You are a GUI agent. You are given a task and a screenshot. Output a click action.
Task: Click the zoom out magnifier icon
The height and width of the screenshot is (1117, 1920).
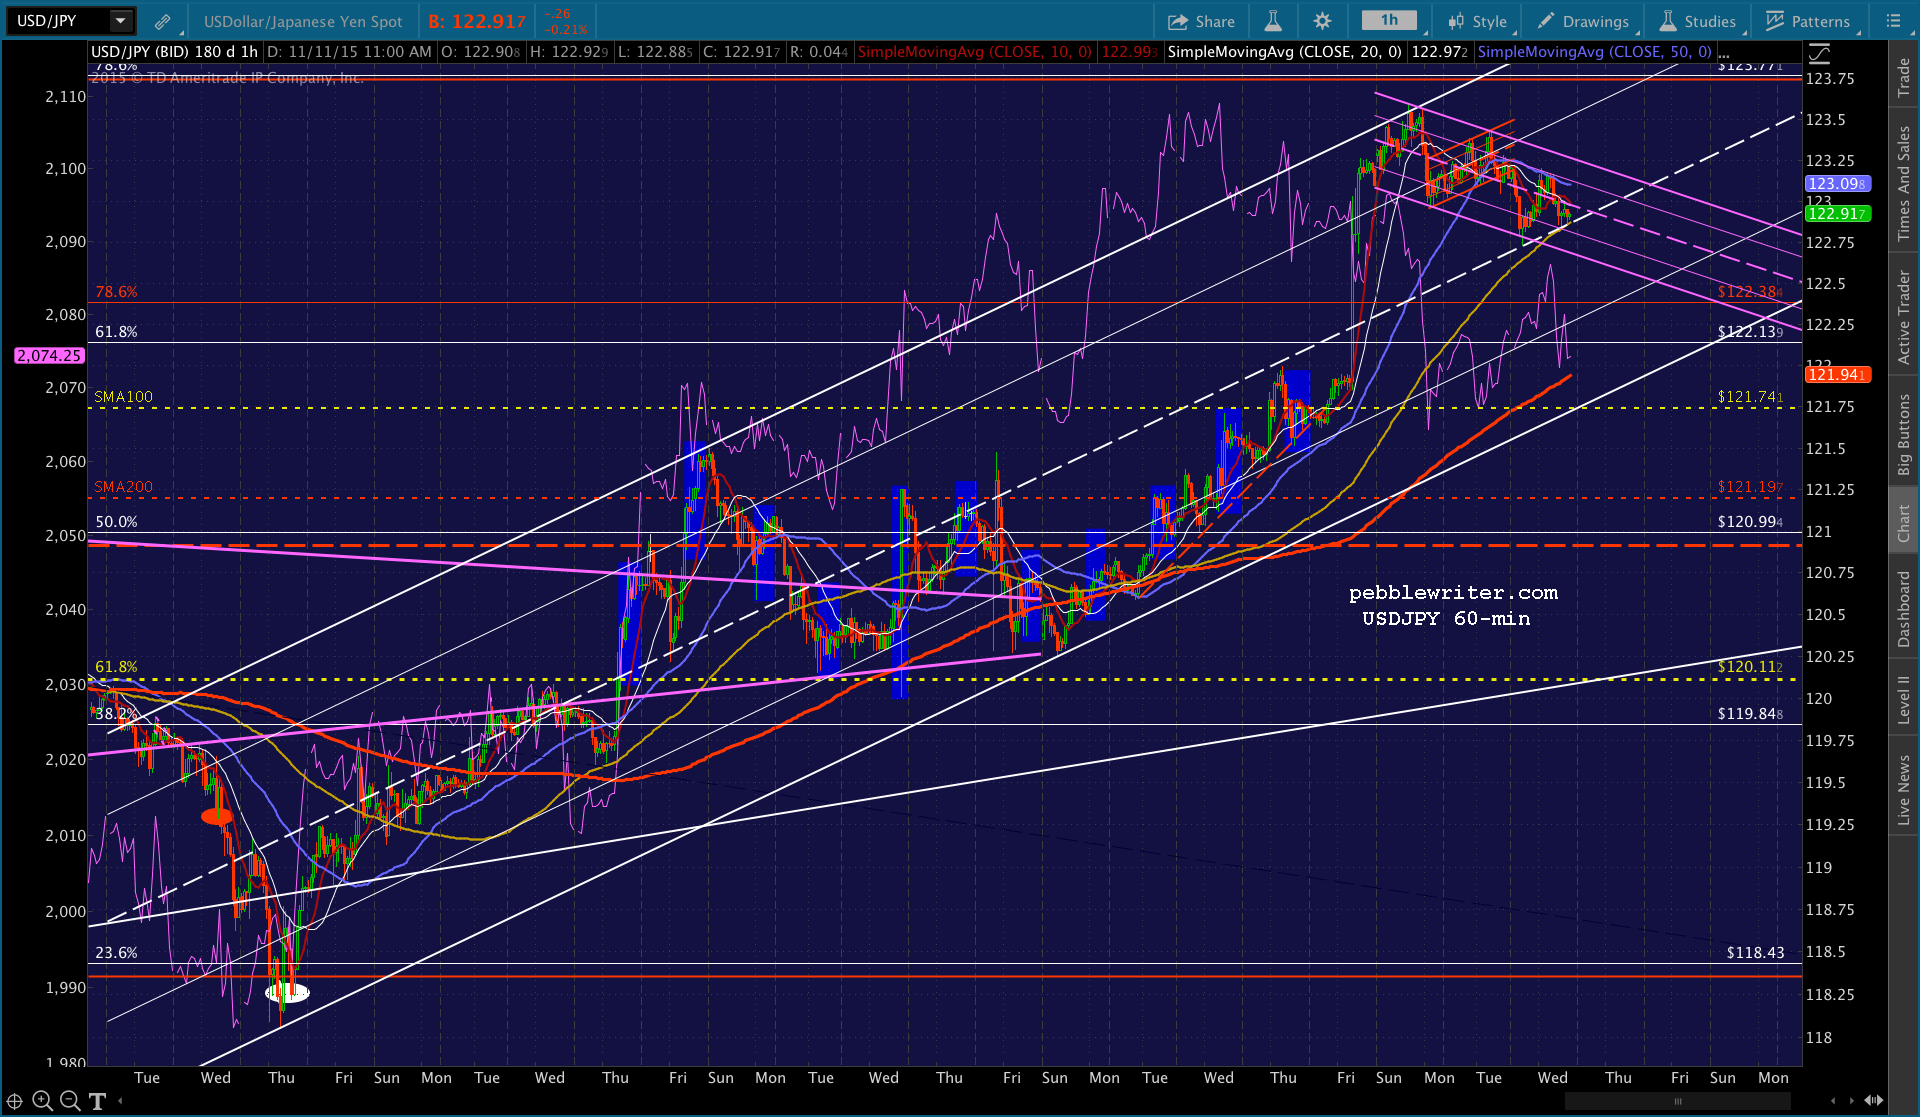[70, 1101]
